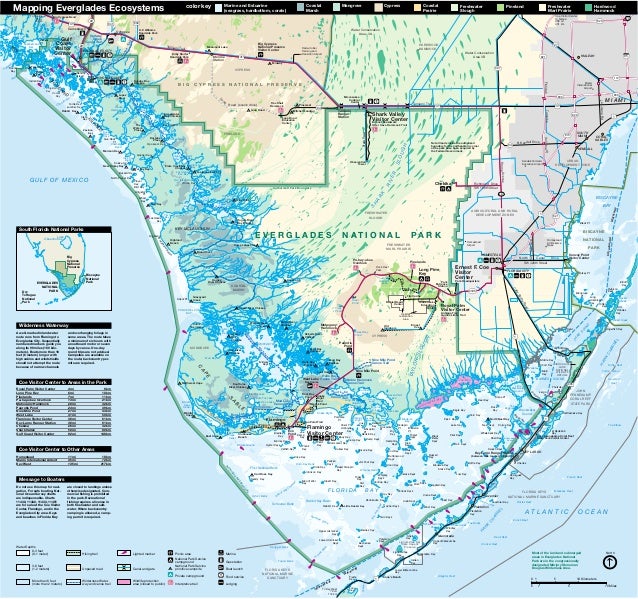Select the Hardwood Hammock color swatch
Screen dimensions: 638x599
coord(588,7)
